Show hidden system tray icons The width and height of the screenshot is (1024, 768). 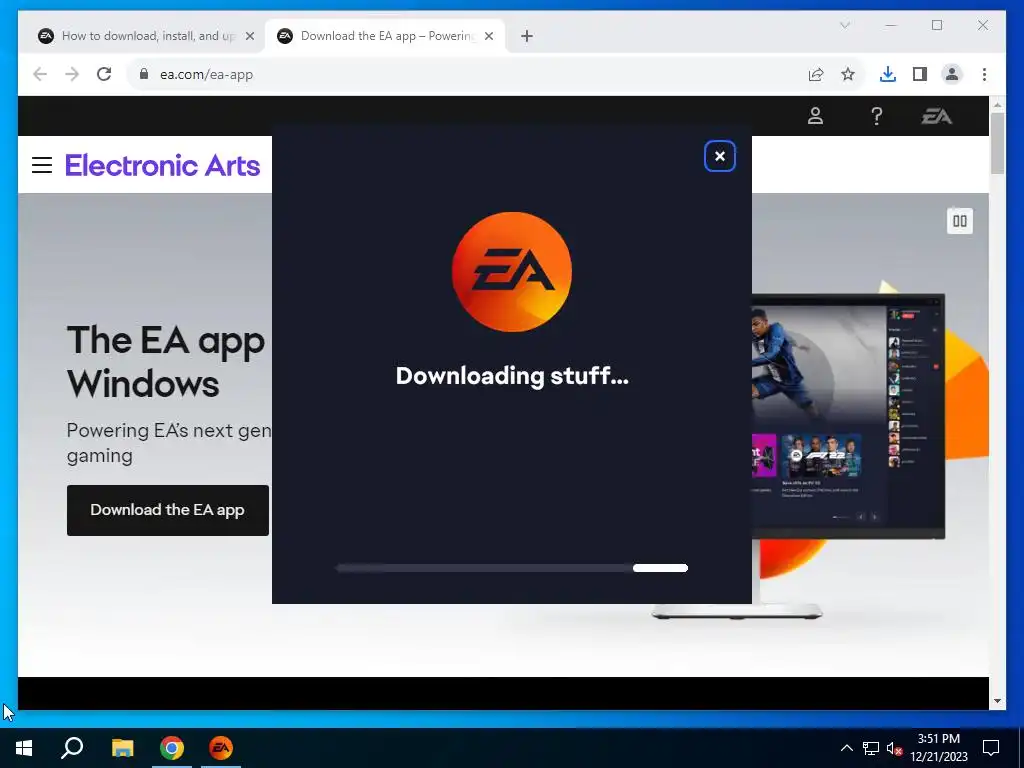tap(846, 748)
